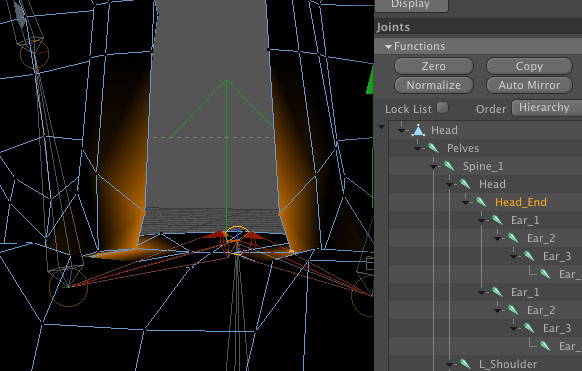Click the Normalize button
The width and height of the screenshot is (582, 371).
tap(434, 85)
